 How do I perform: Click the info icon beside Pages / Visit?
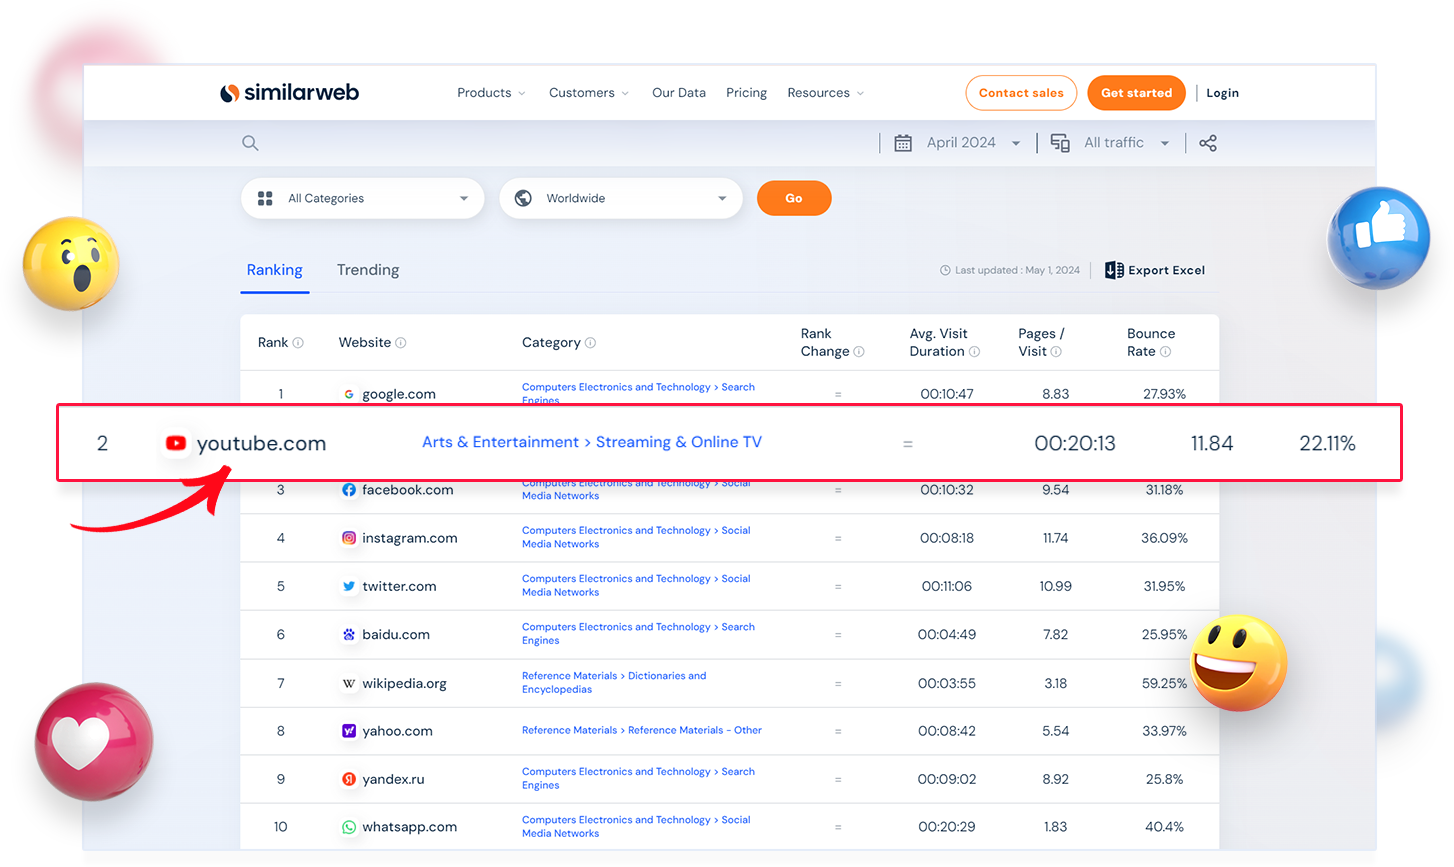pos(1056,352)
